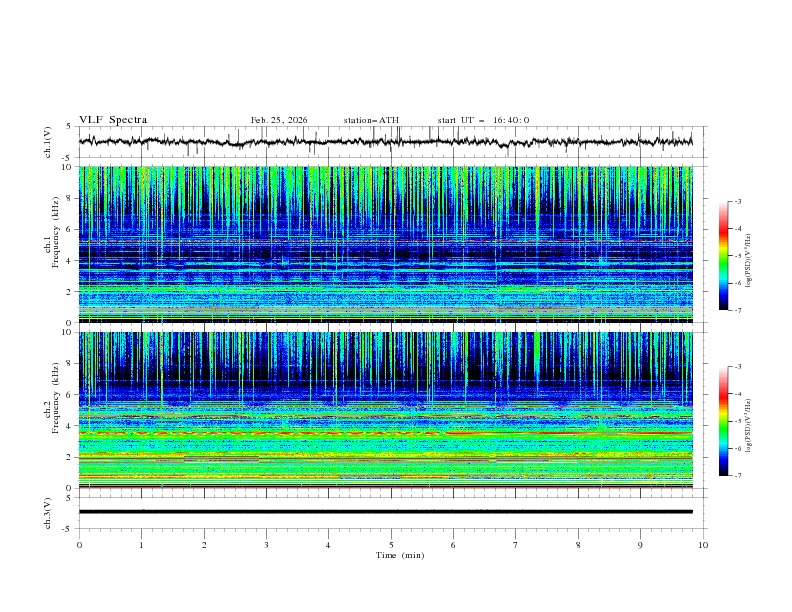The height and width of the screenshot is (612, 792).
Task: Click the red 3.5 kHz band in ch.2 spectrogram
Action: 386,433
